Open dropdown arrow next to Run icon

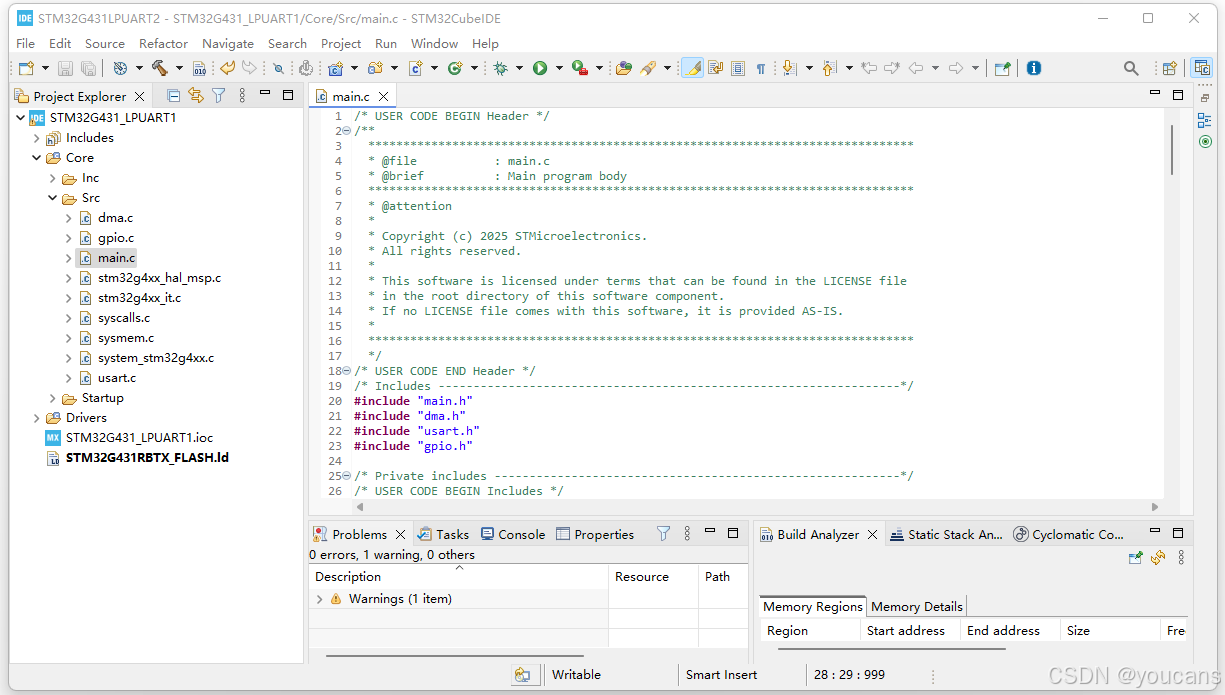(x=560, y=68)
